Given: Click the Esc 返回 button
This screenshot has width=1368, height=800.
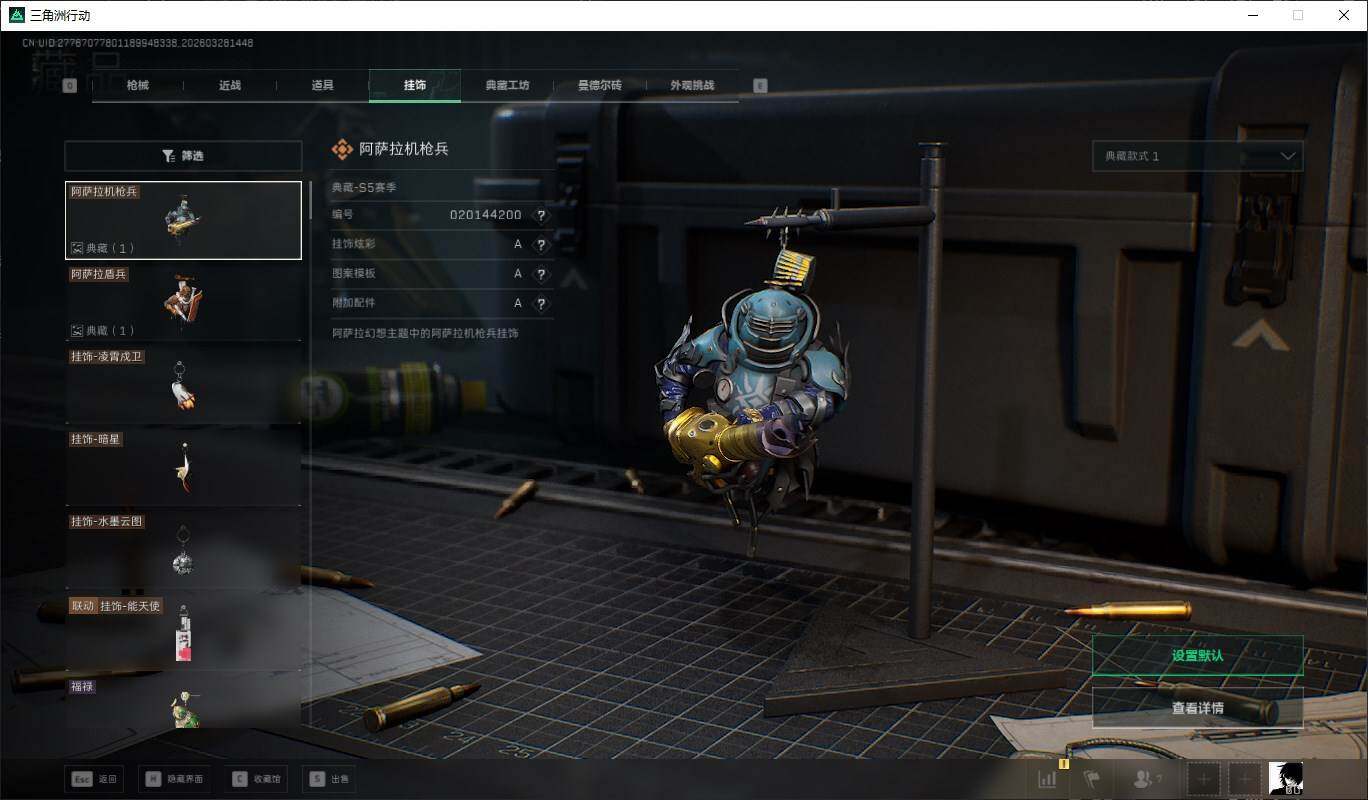Looking at the screenshot, I should pyautogui.click(x=94, y=779).
